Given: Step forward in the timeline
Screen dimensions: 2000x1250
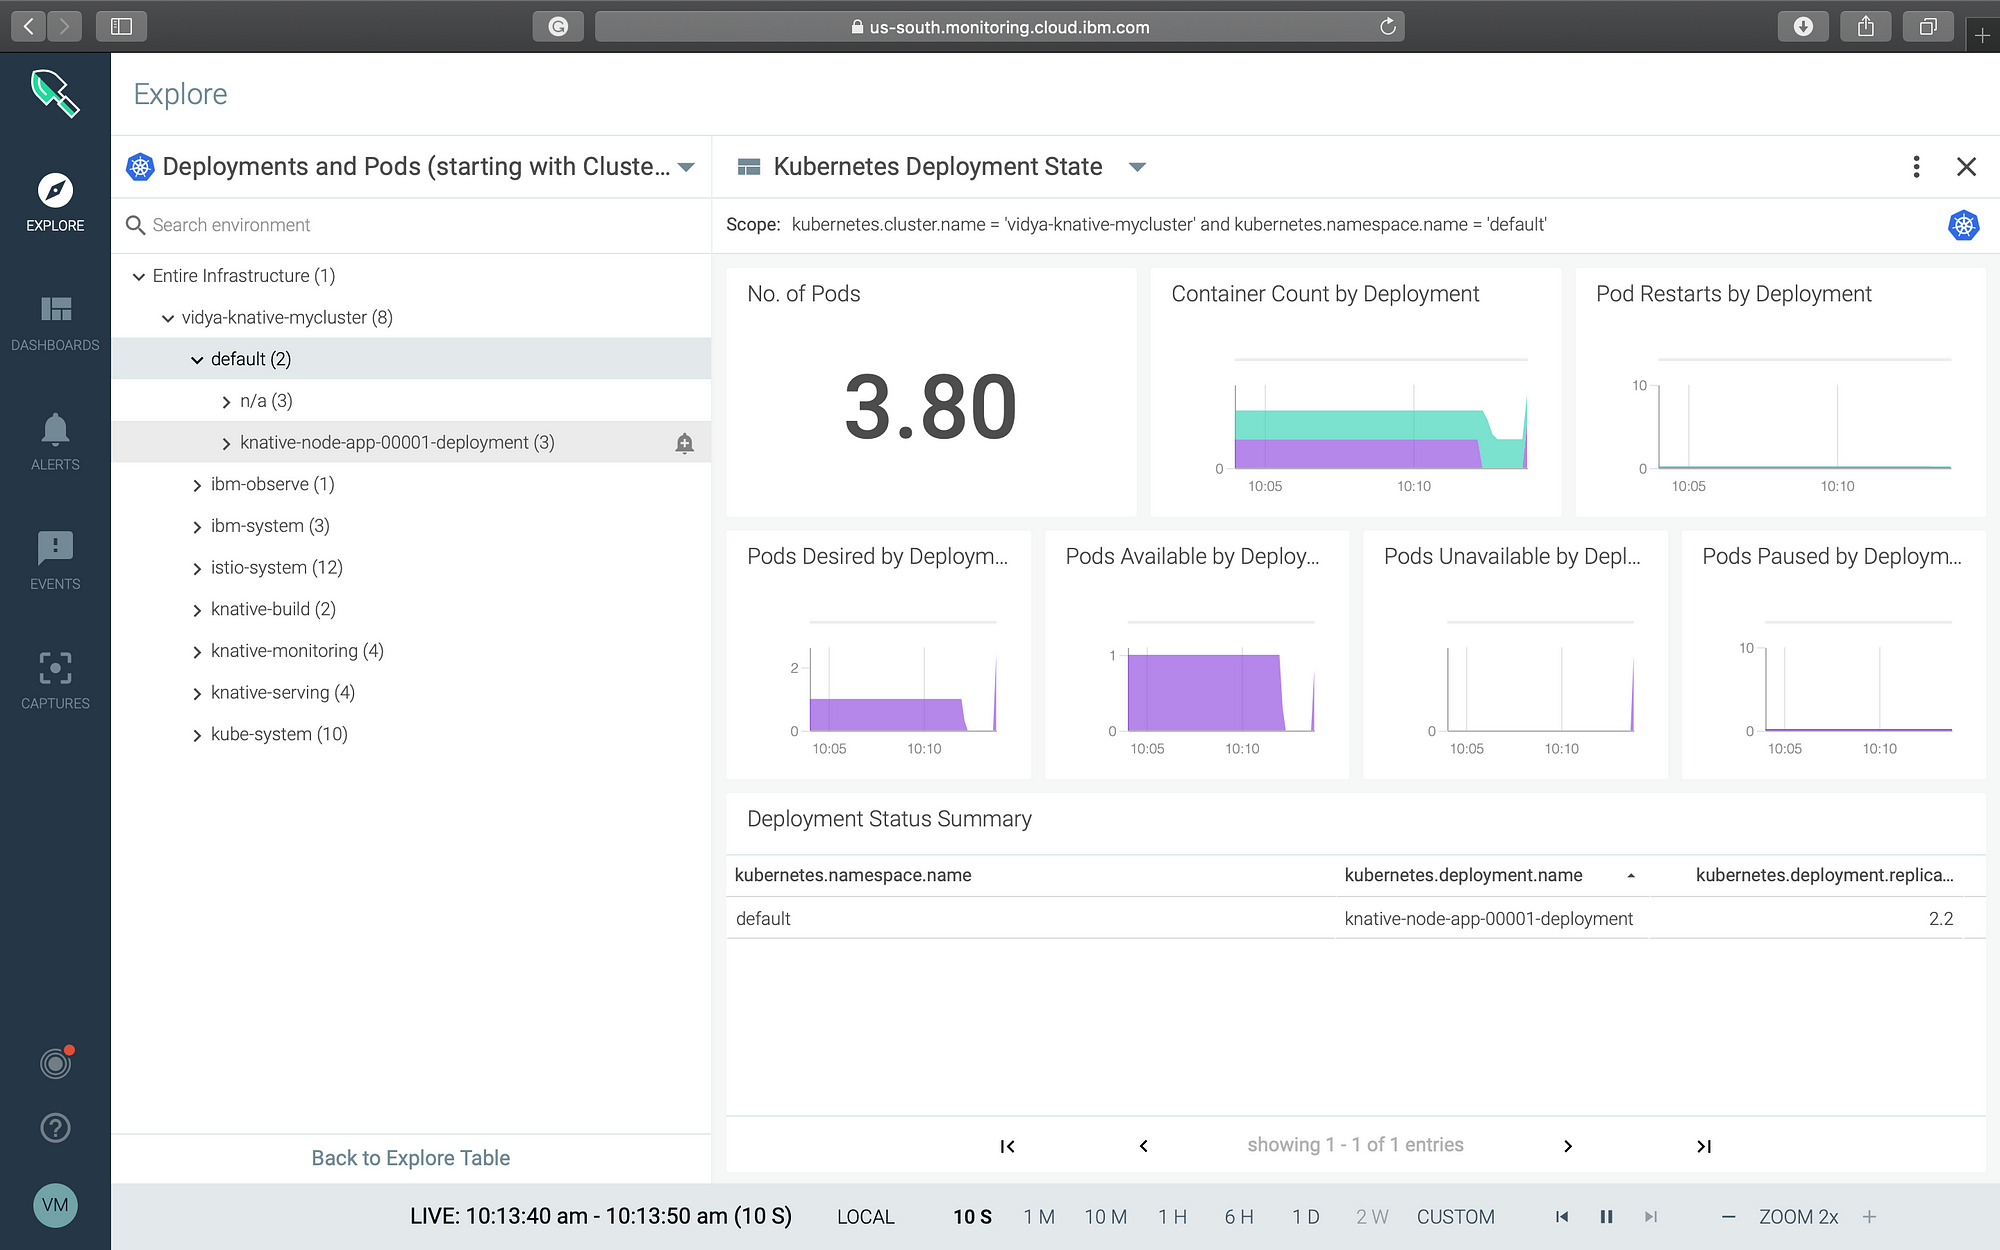Looking at the screenshot, I should click(1651, 1217).
